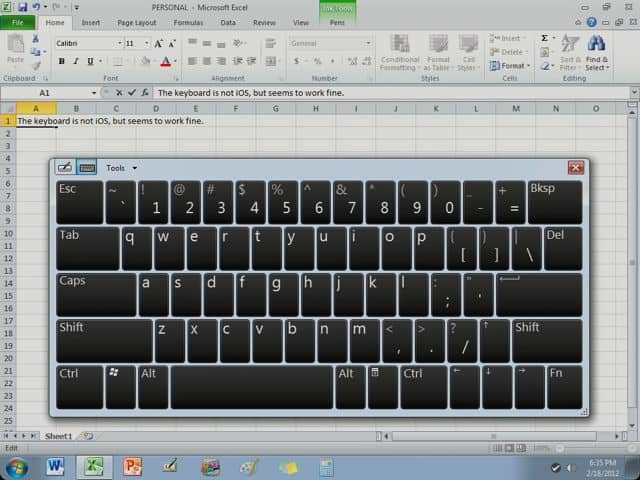The image size is (640, 480).
Task: Open the font color dropdown arrow
Action: tap(176, 62)
